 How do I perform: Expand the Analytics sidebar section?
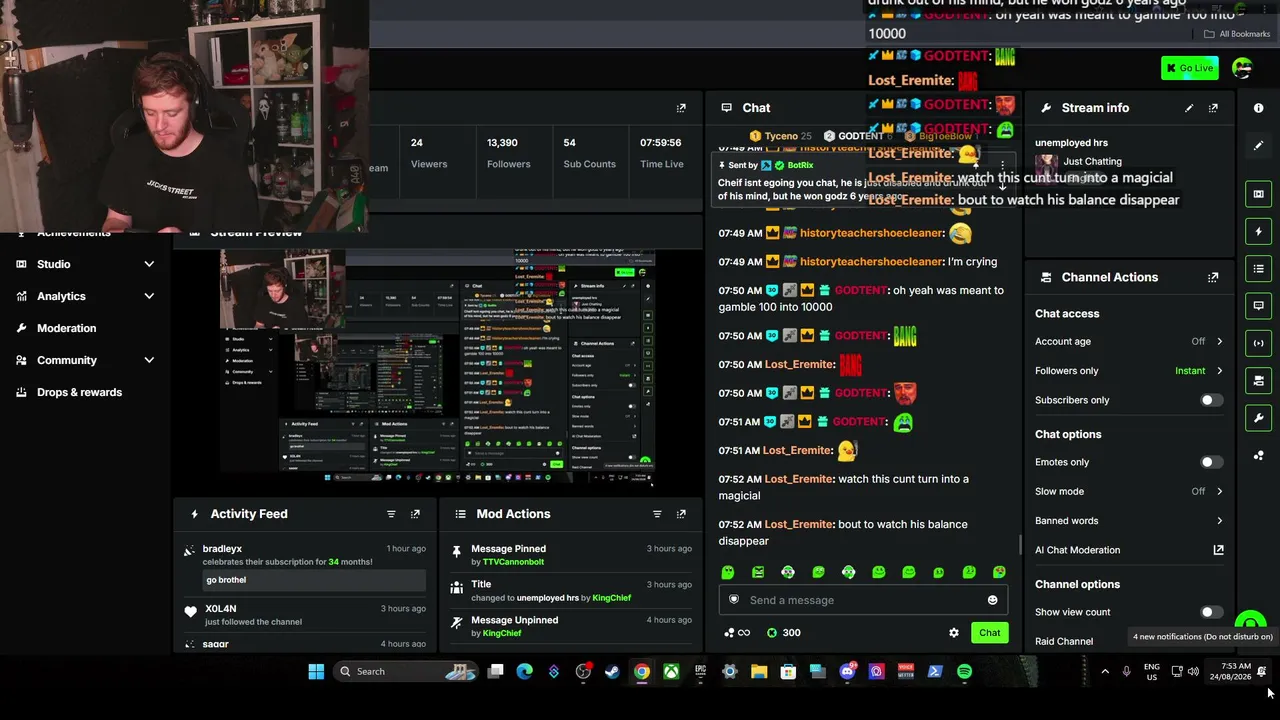(x=149, y=296)
